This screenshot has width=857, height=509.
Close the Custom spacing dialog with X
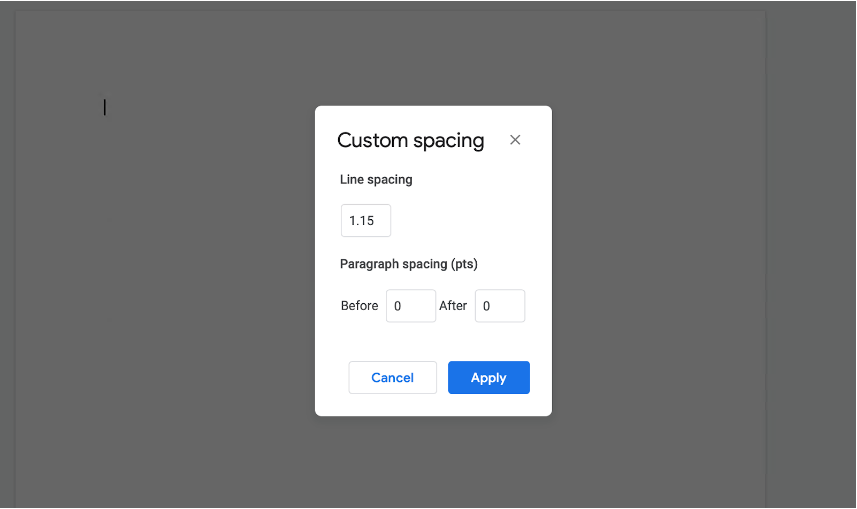point(515,140)
